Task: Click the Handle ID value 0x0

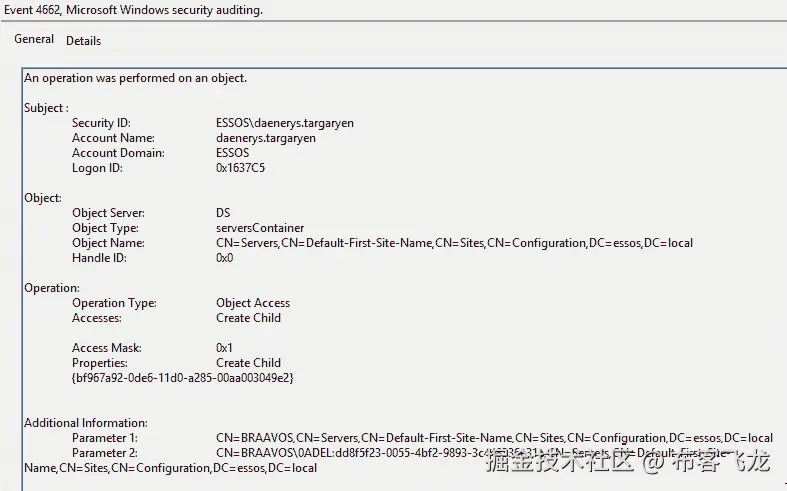Action: (x=224, y=258)
